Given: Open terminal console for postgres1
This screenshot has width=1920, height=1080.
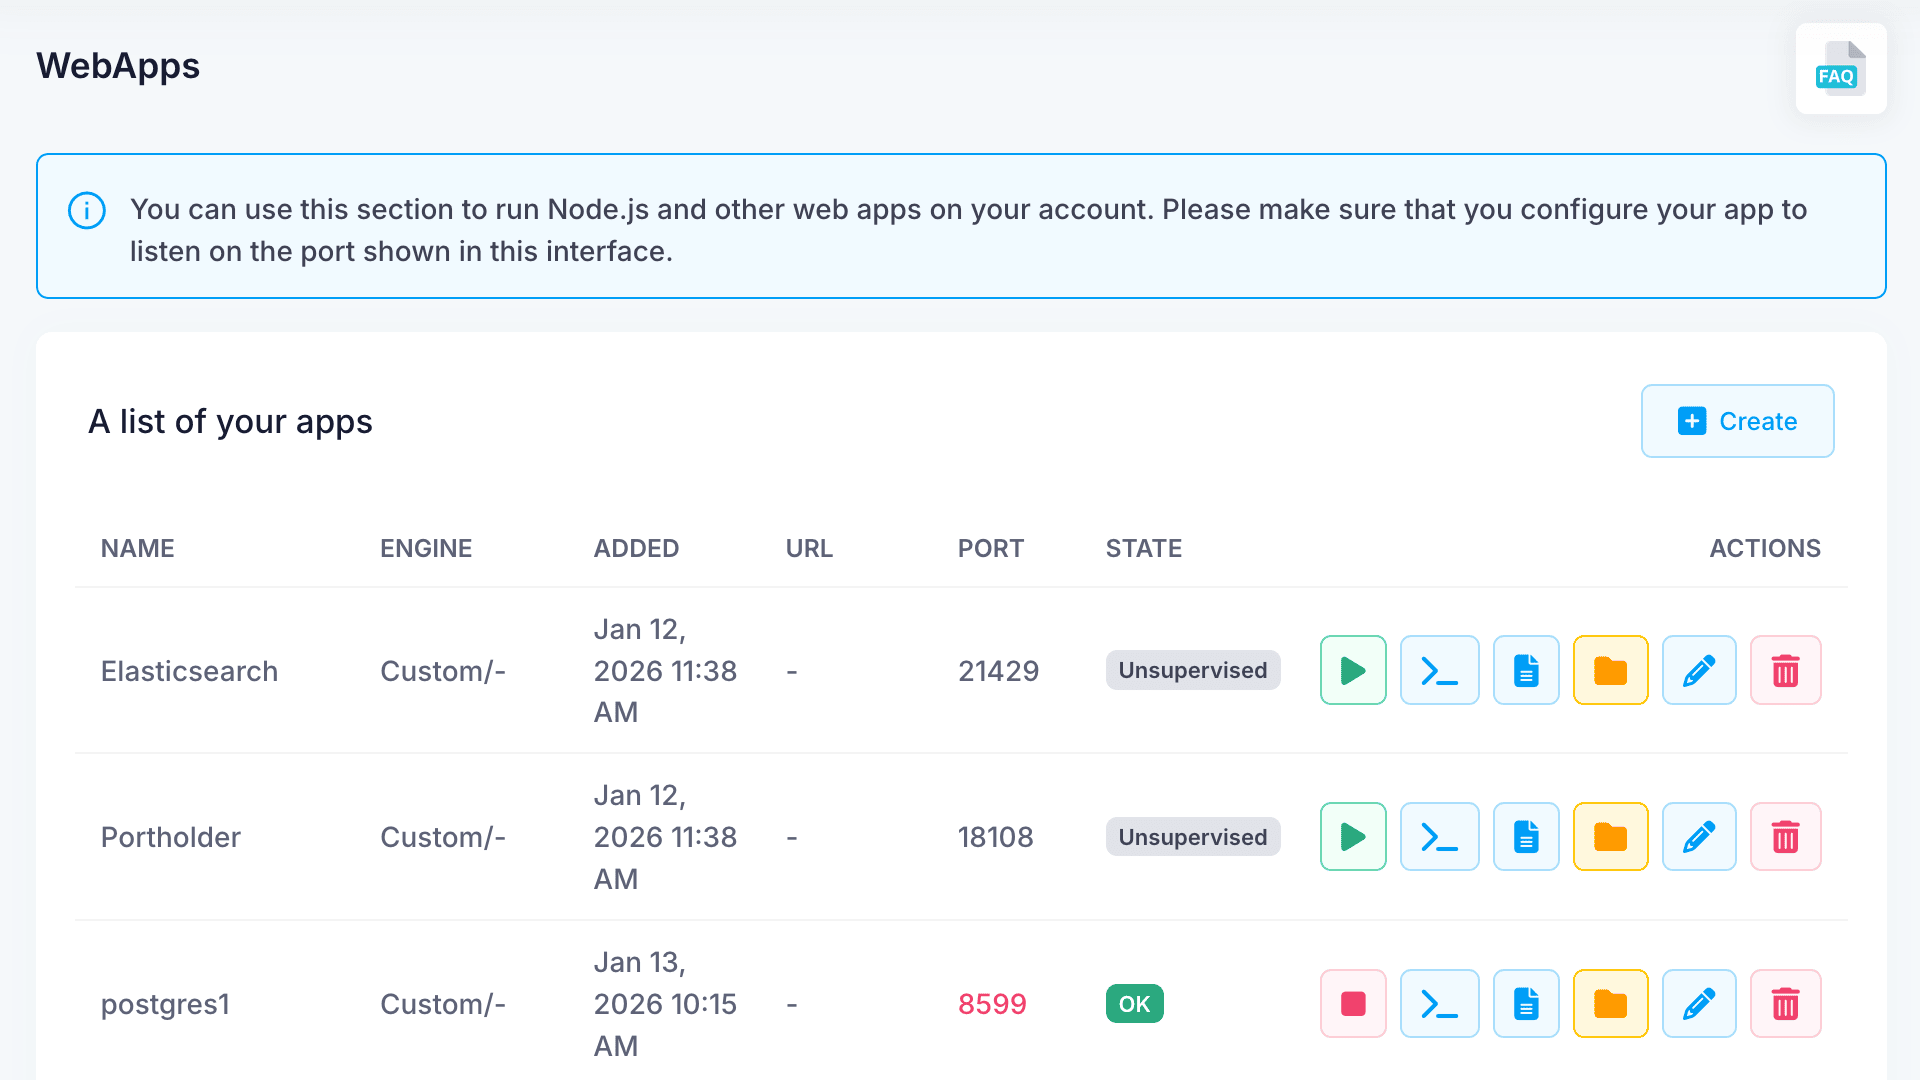Looking at the screenshot, I should pos(1439,1003).
